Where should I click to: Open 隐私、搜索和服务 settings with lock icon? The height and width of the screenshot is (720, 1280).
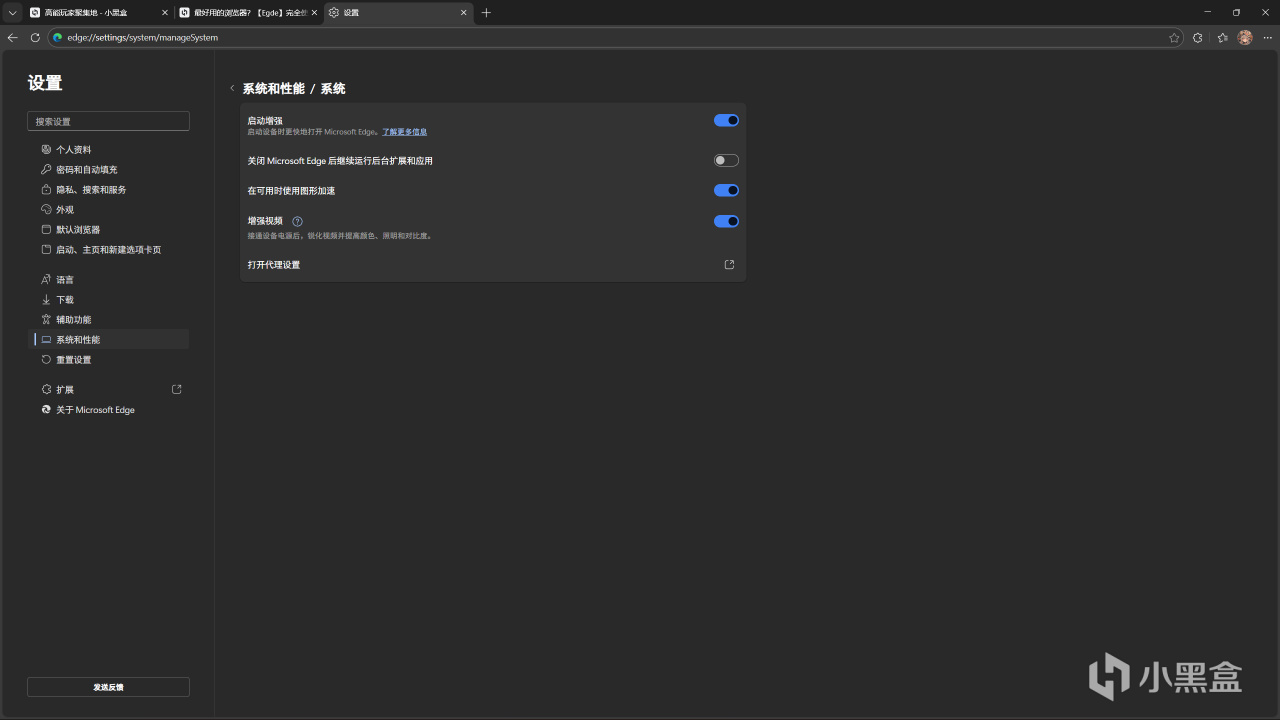click(108, 190)
